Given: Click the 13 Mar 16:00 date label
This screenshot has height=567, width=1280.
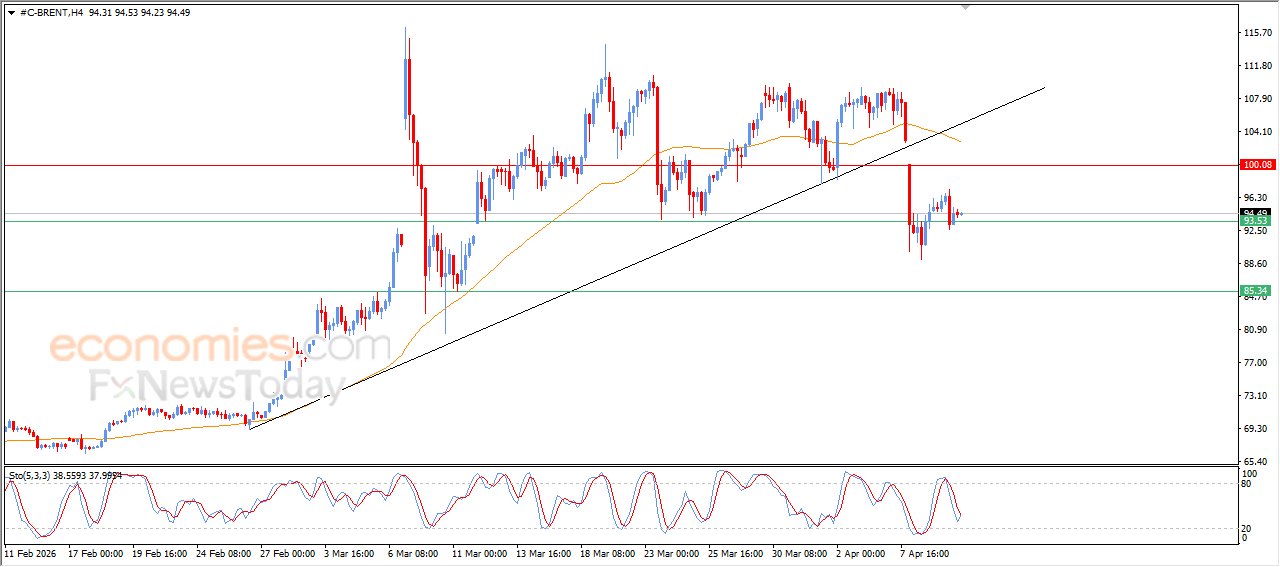Looking at the screenshot, I should coord(545,552).
